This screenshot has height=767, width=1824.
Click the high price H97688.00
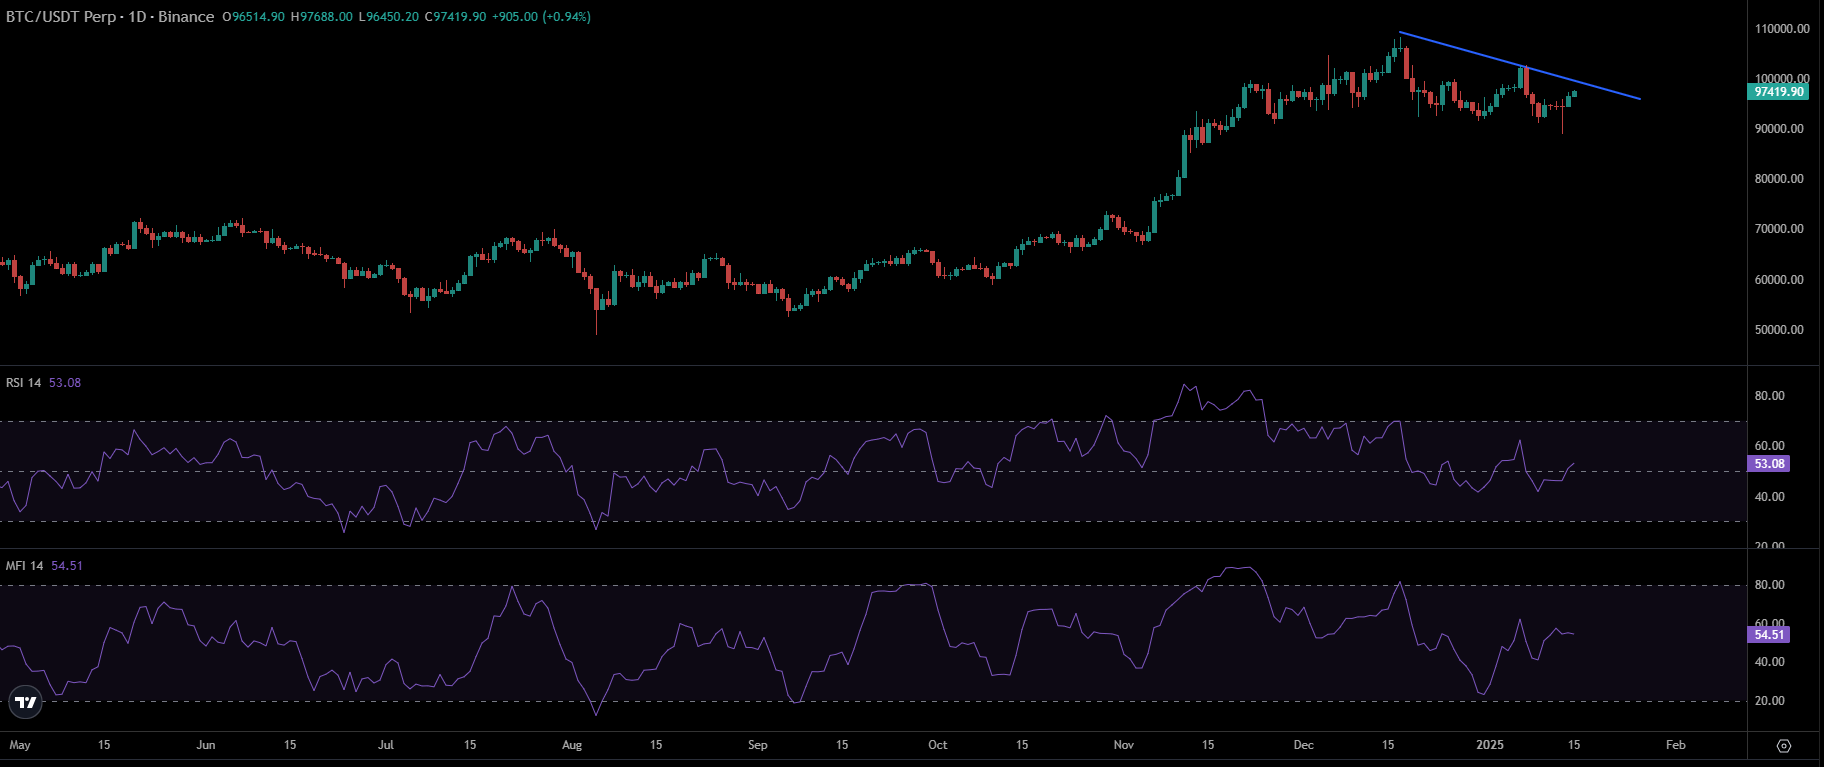click(x=321, y=17)
